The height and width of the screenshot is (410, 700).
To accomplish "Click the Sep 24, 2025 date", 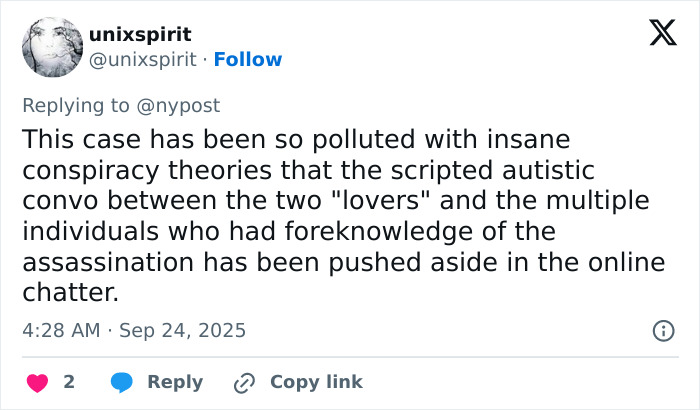I will [182, 330].
